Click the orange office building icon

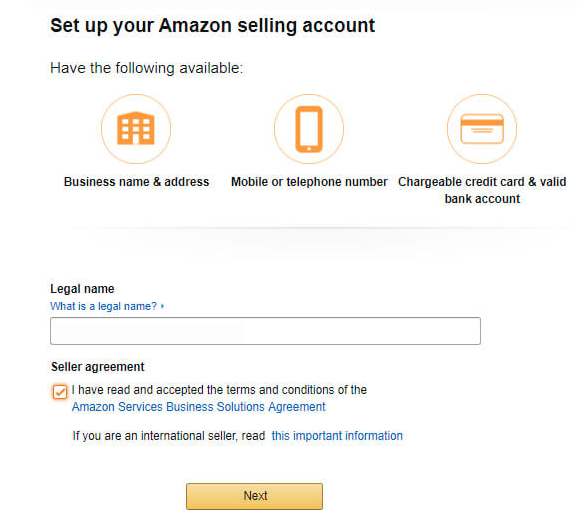pyautogui.click(x=136, y=128)
